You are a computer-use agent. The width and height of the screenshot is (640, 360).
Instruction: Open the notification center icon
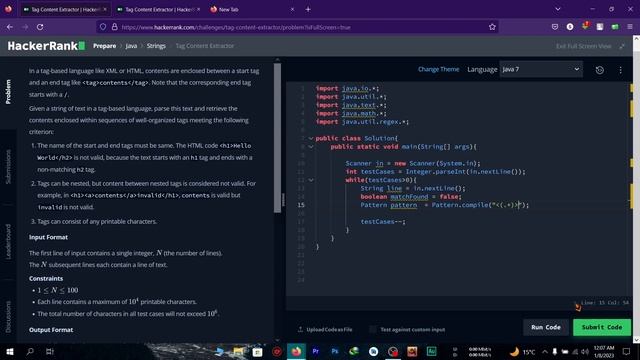click(x=627, y=351)
